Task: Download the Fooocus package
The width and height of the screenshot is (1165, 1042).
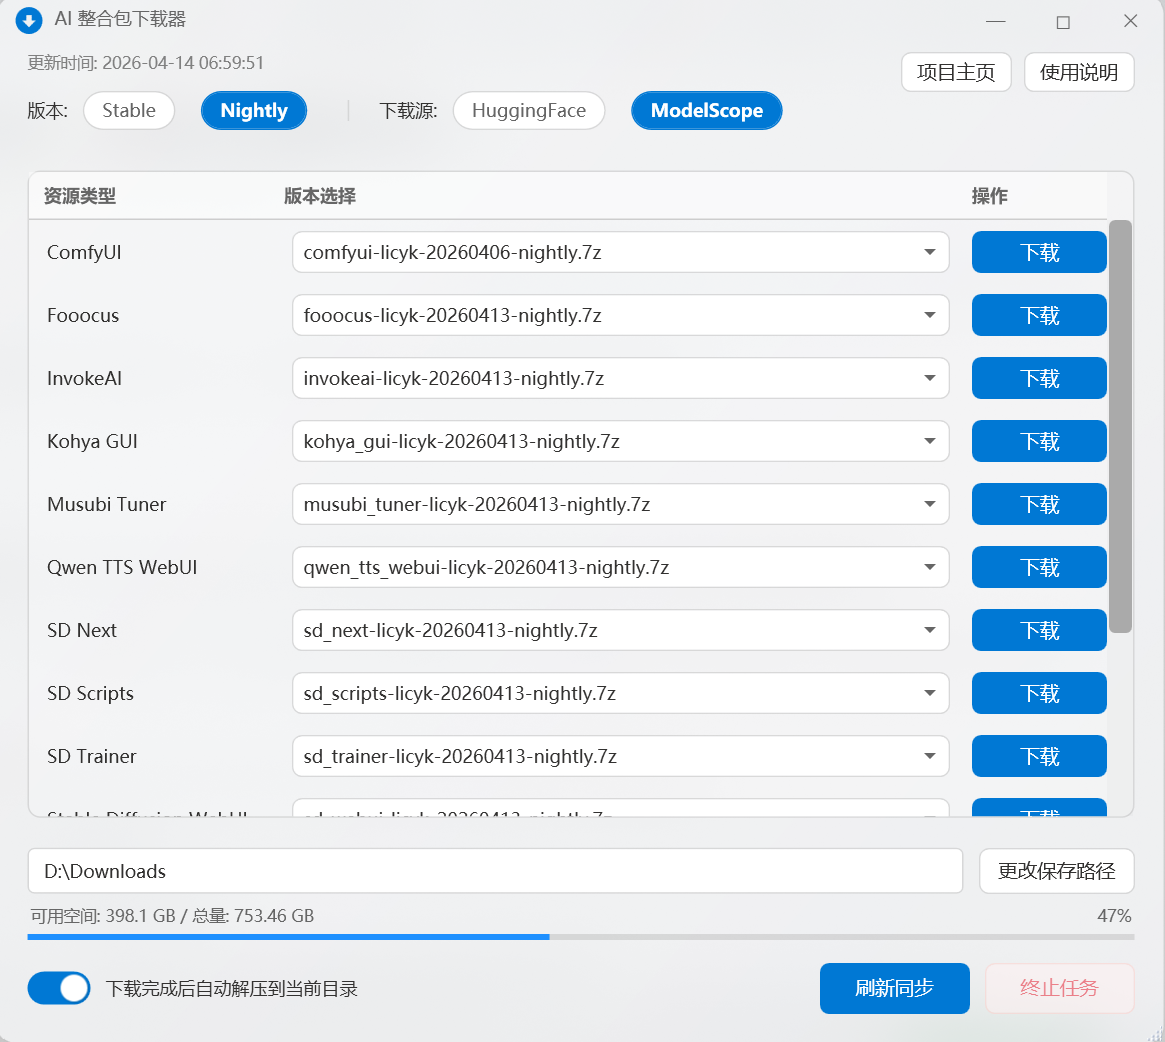Action: (x=1039, y=315)
